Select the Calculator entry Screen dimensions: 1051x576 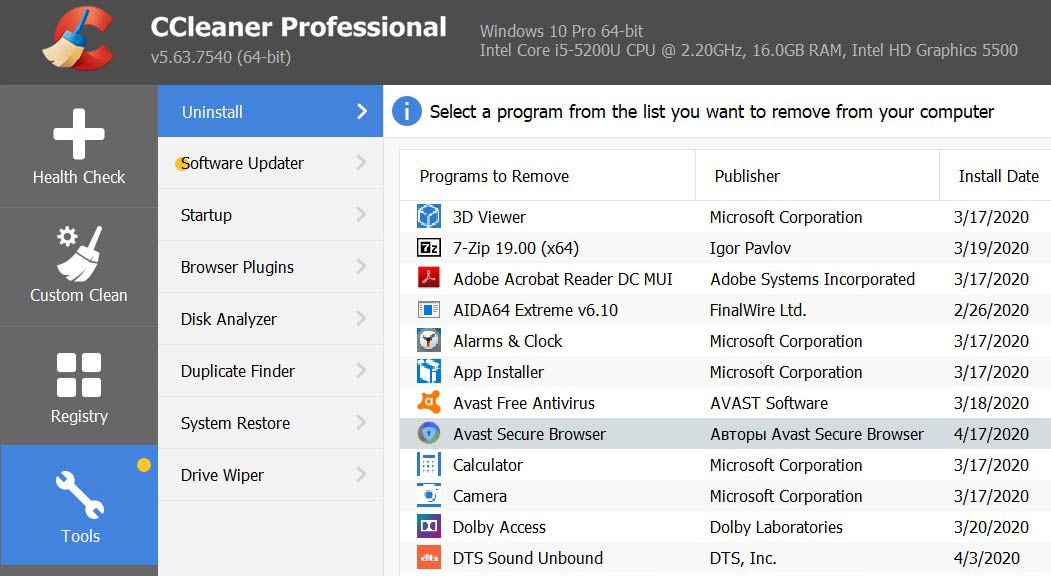(x=488, y=465)
